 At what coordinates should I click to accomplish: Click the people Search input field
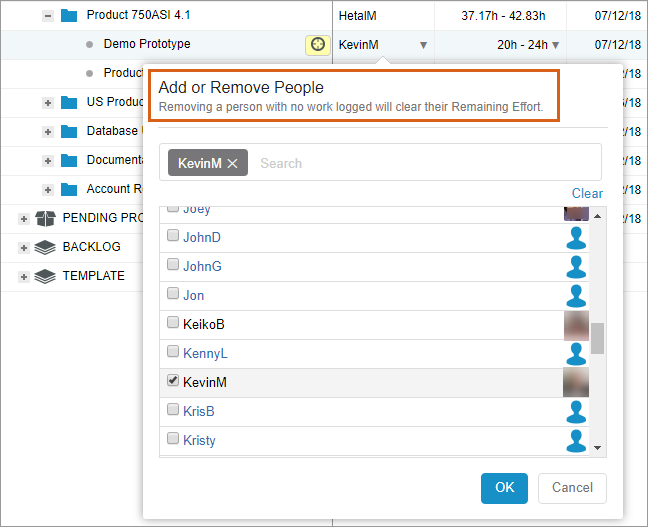coord(420,163)
